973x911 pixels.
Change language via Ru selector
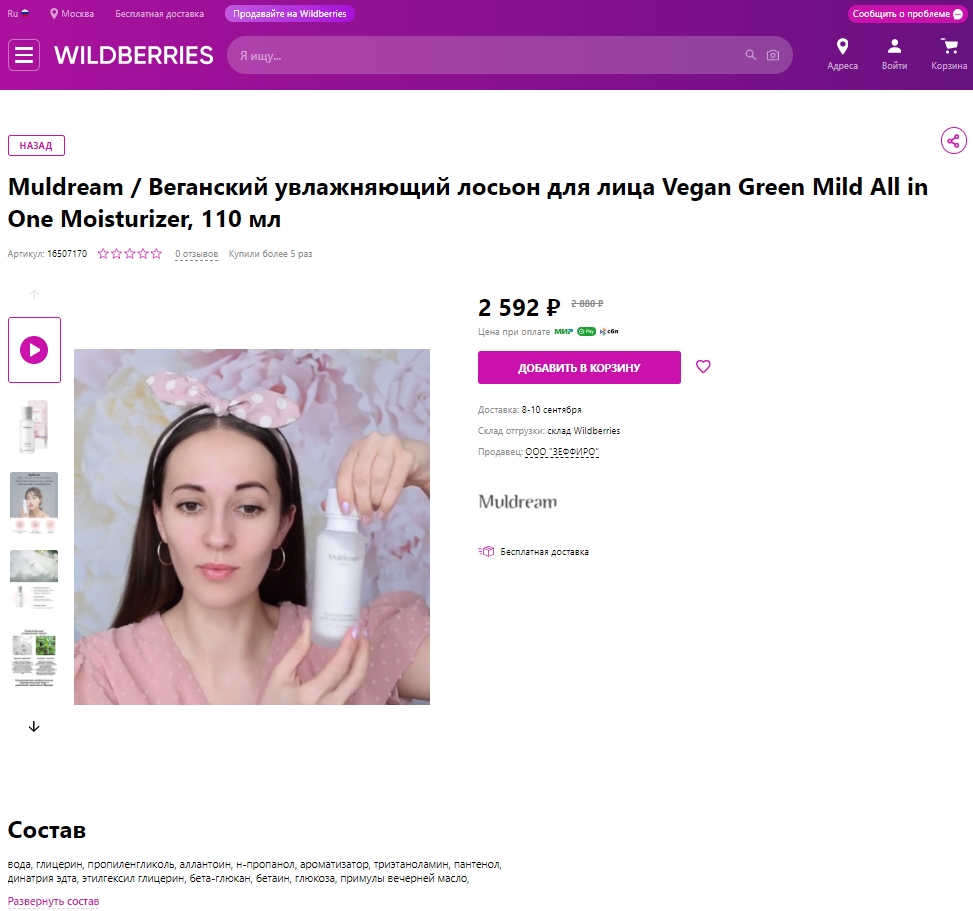tap(18, 13)
